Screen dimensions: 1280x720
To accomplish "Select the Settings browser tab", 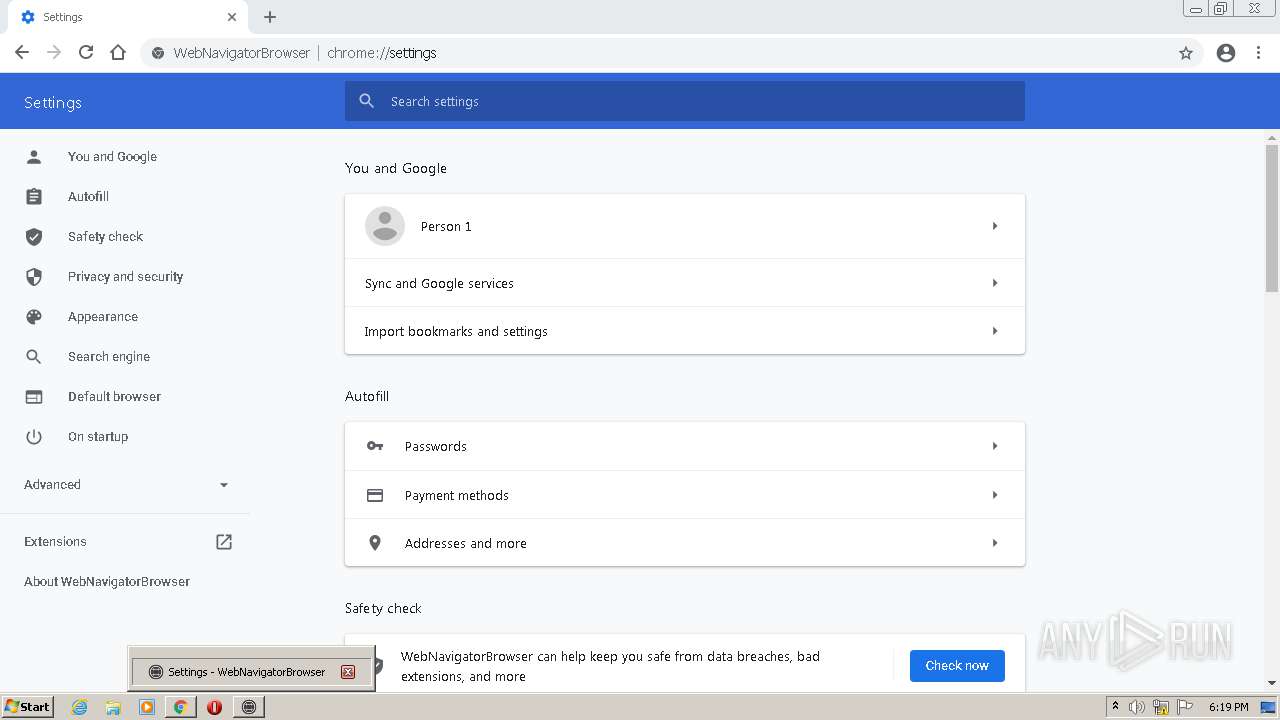I will (x=128, y=17).
